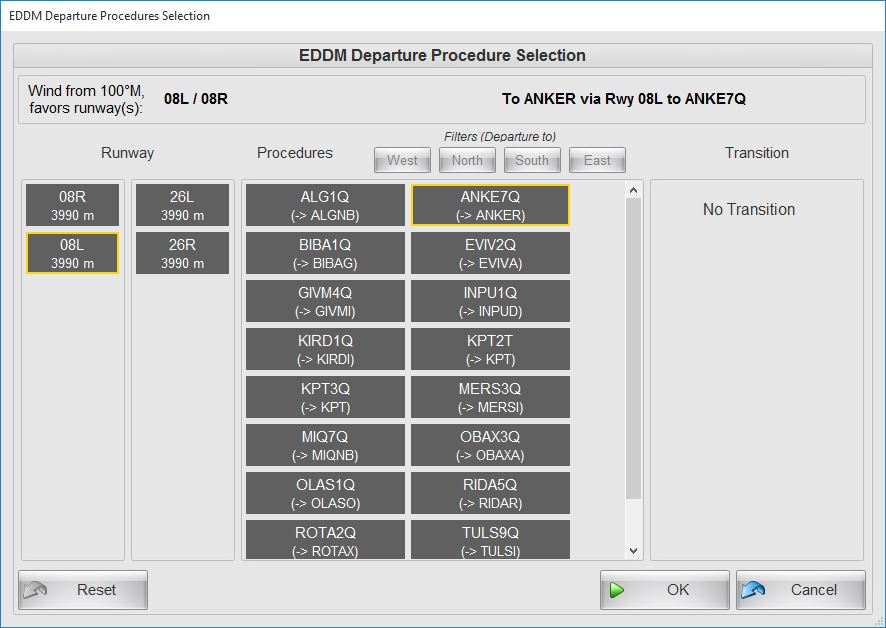Click the procedures list scroll down arrow
The height and width of the screenshot is (628, 886).
coord(633,551)
